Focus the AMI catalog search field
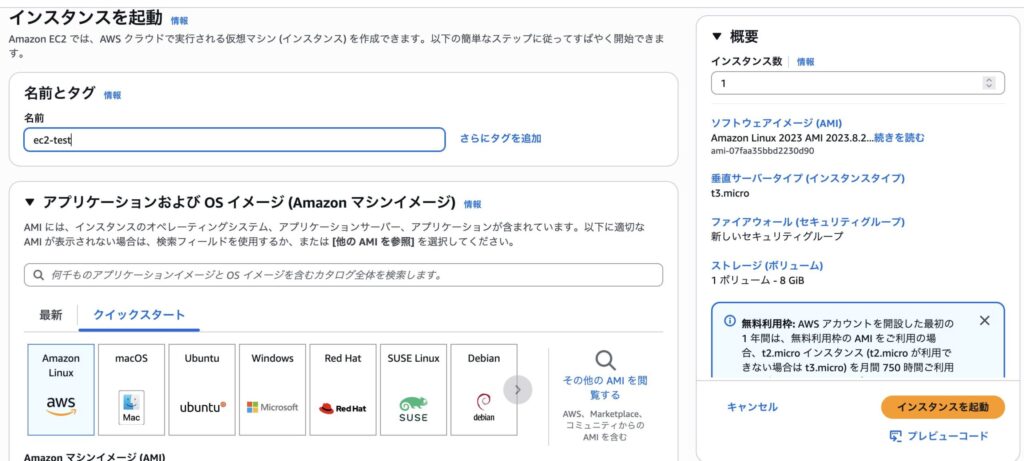1024x461 pixels. [344, 275]
